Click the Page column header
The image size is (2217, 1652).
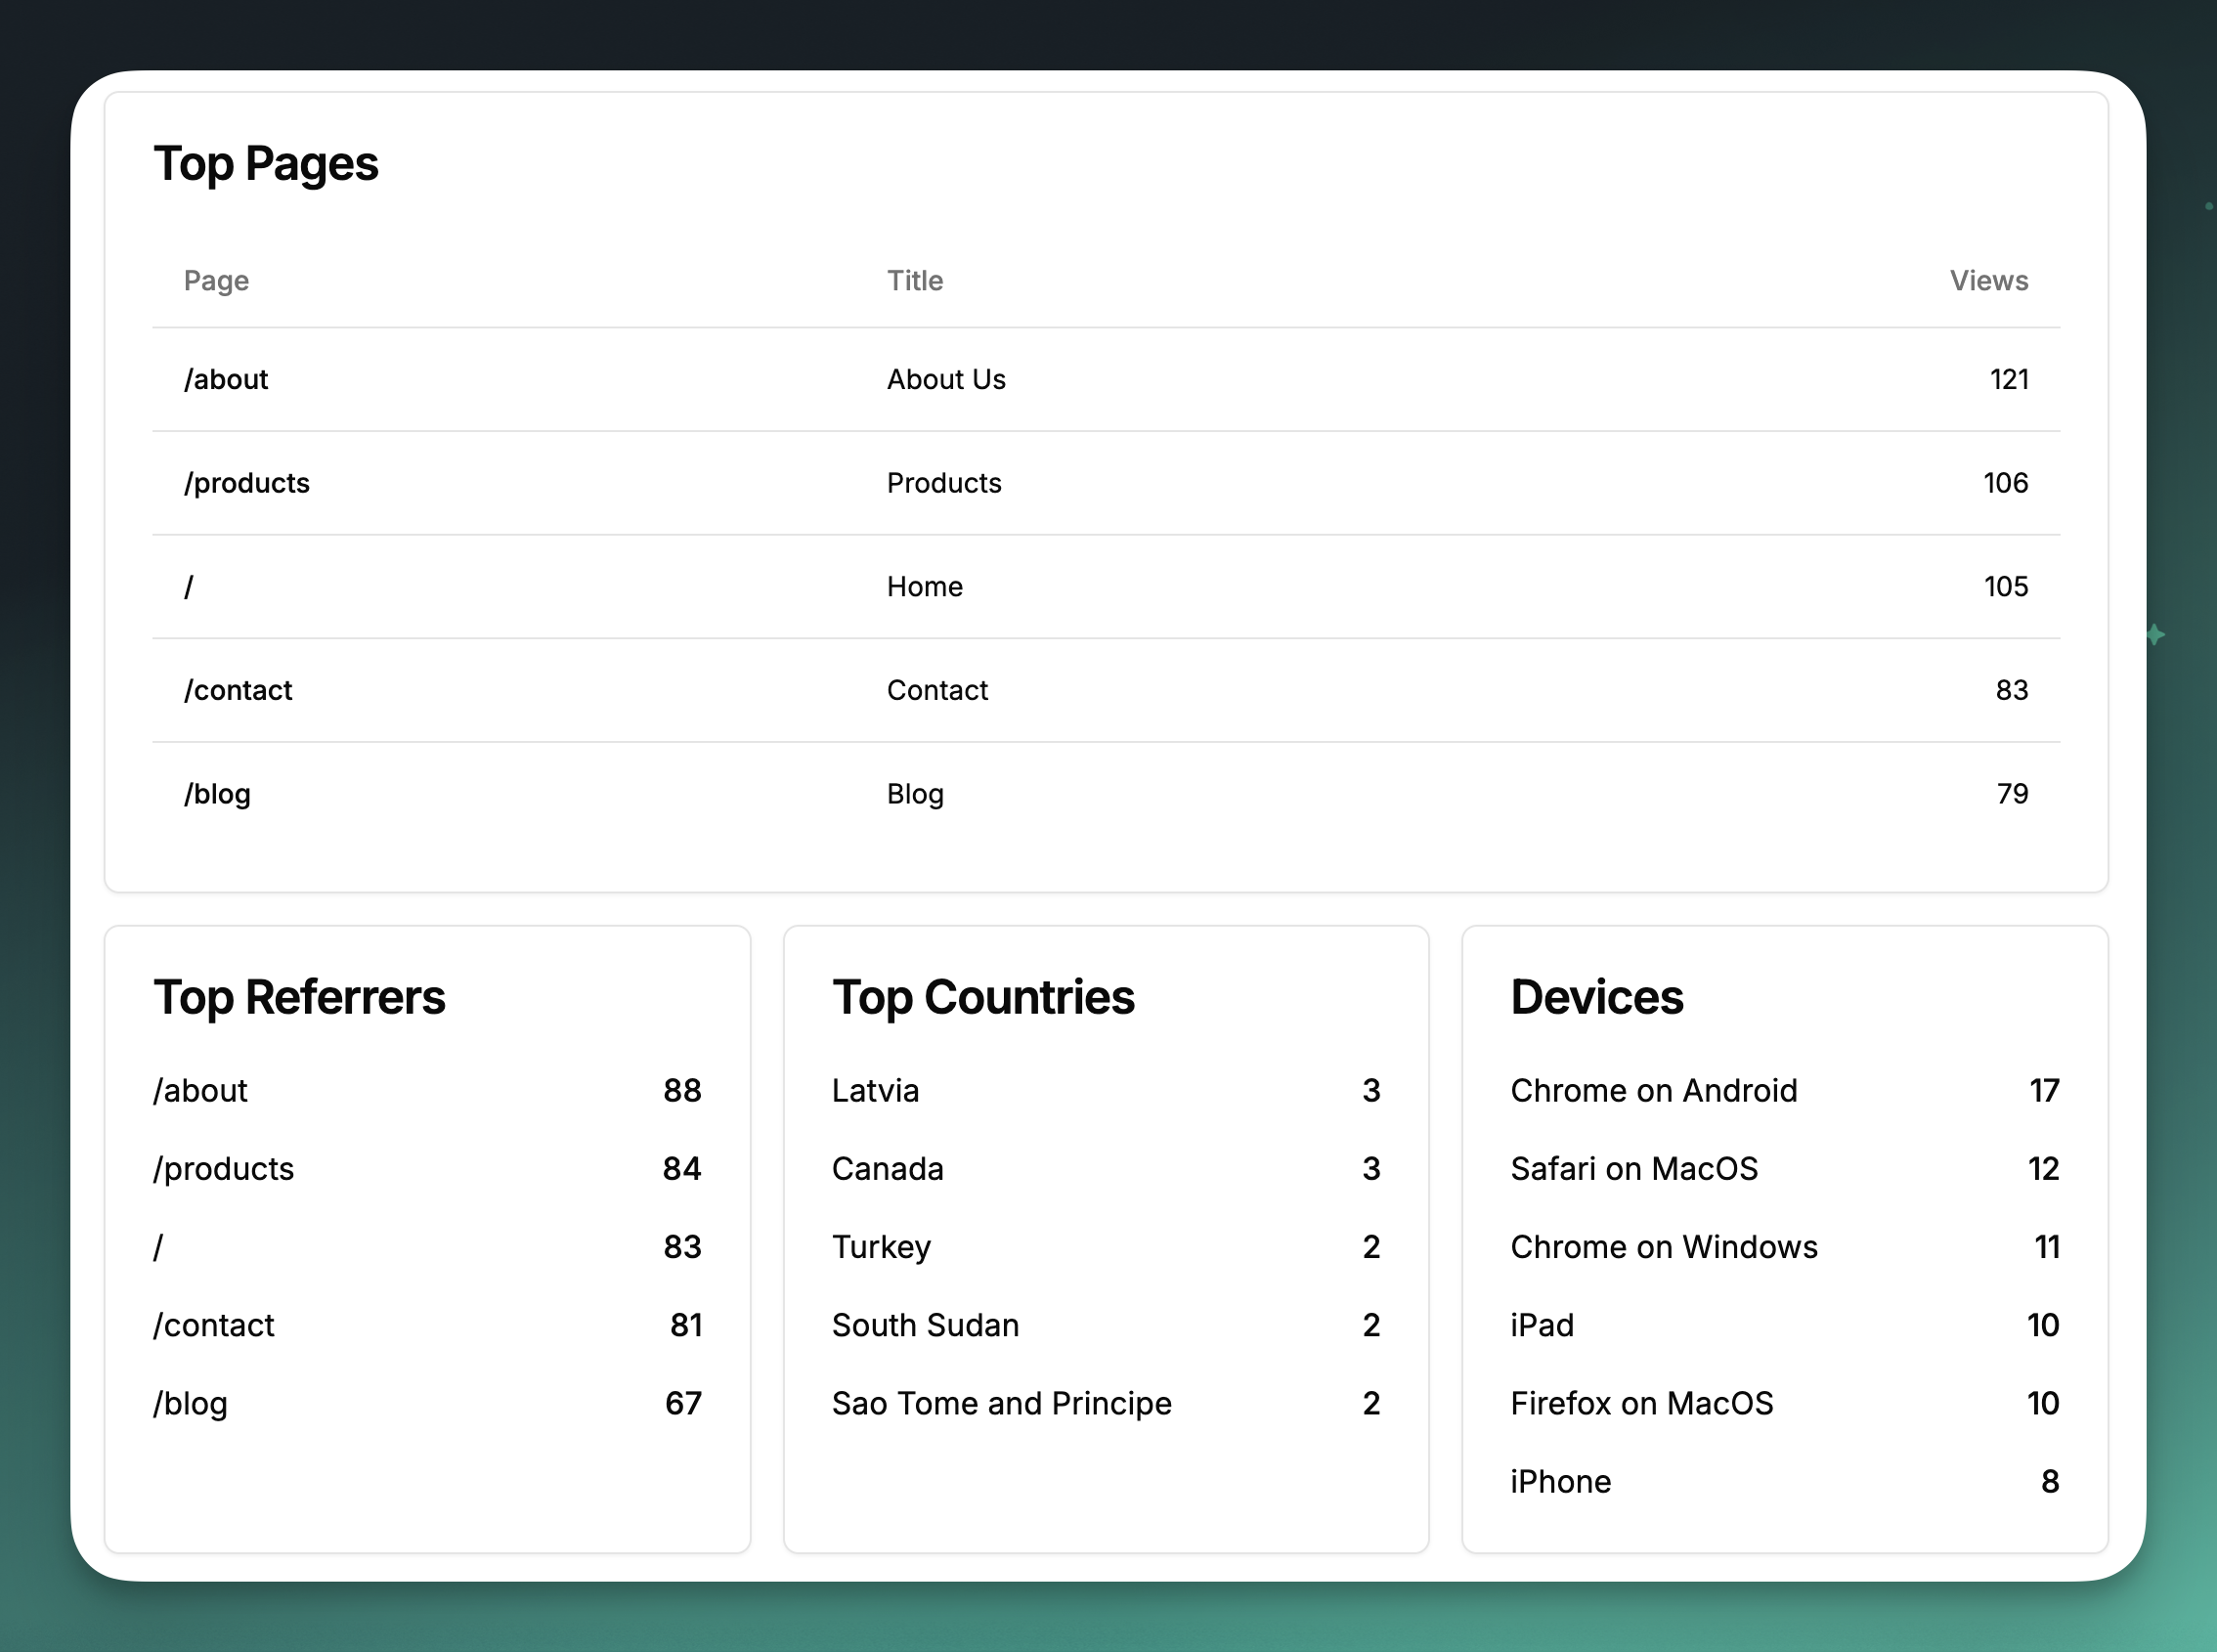[x=216, y=281]
